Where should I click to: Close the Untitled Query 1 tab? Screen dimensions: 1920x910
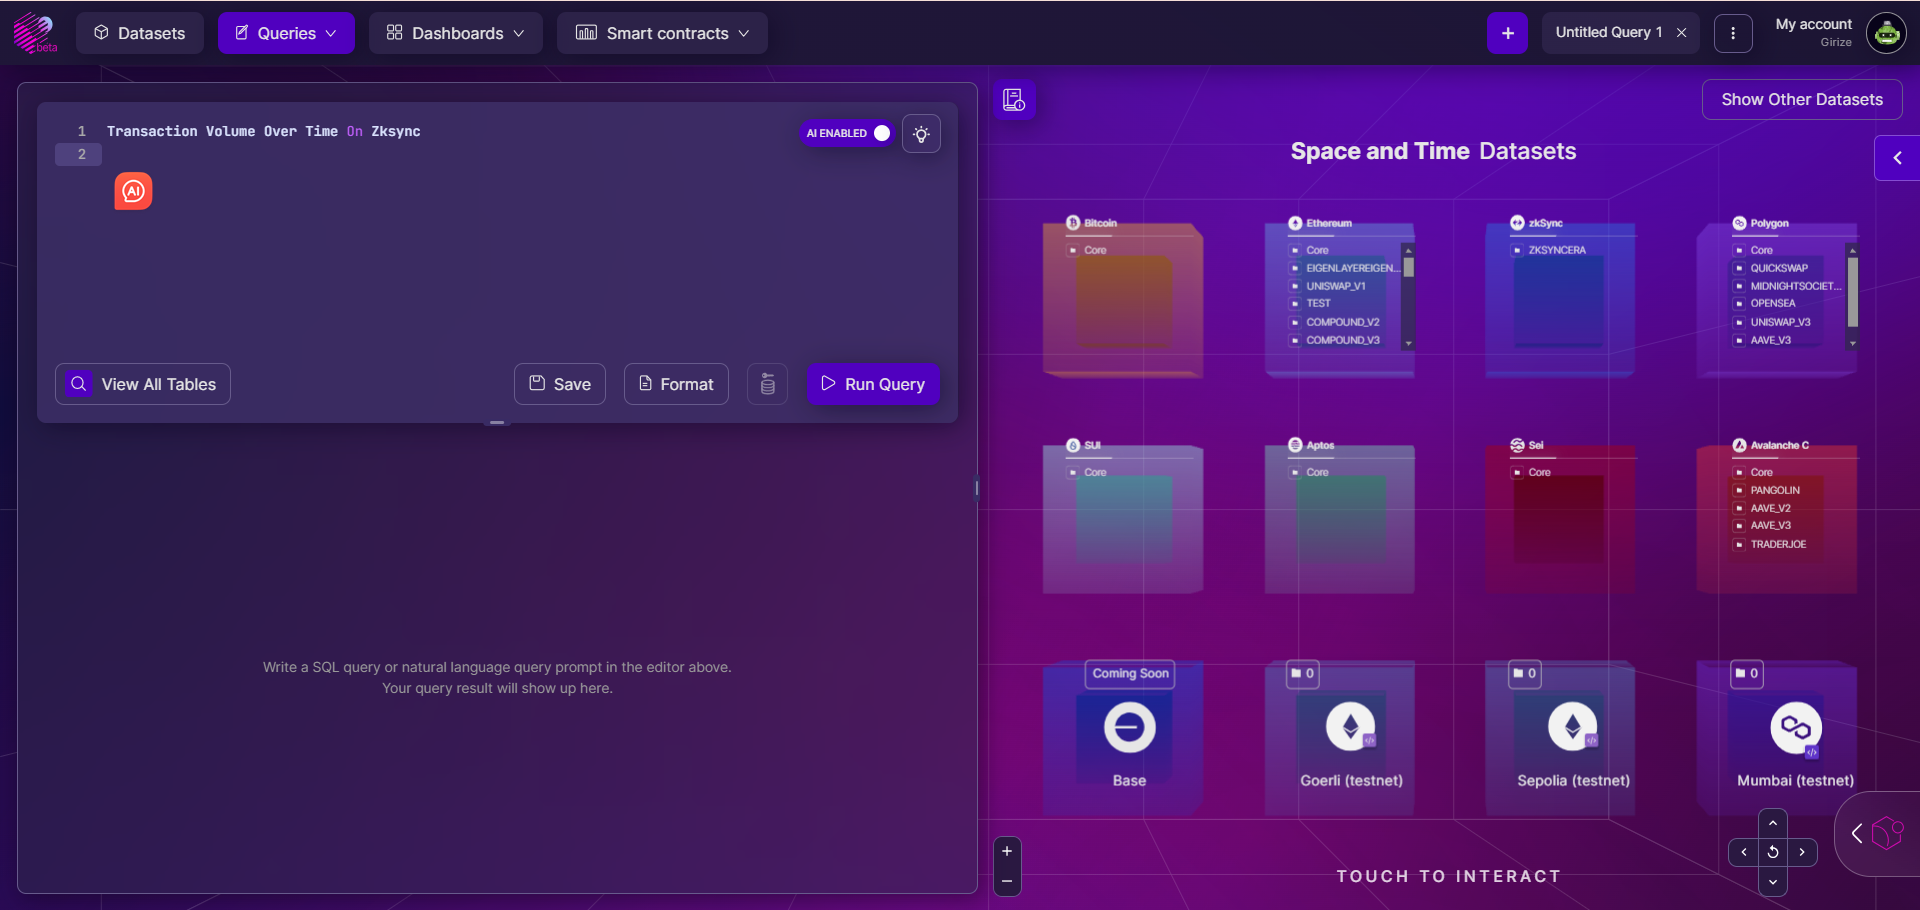click(x=1682, y=32)
